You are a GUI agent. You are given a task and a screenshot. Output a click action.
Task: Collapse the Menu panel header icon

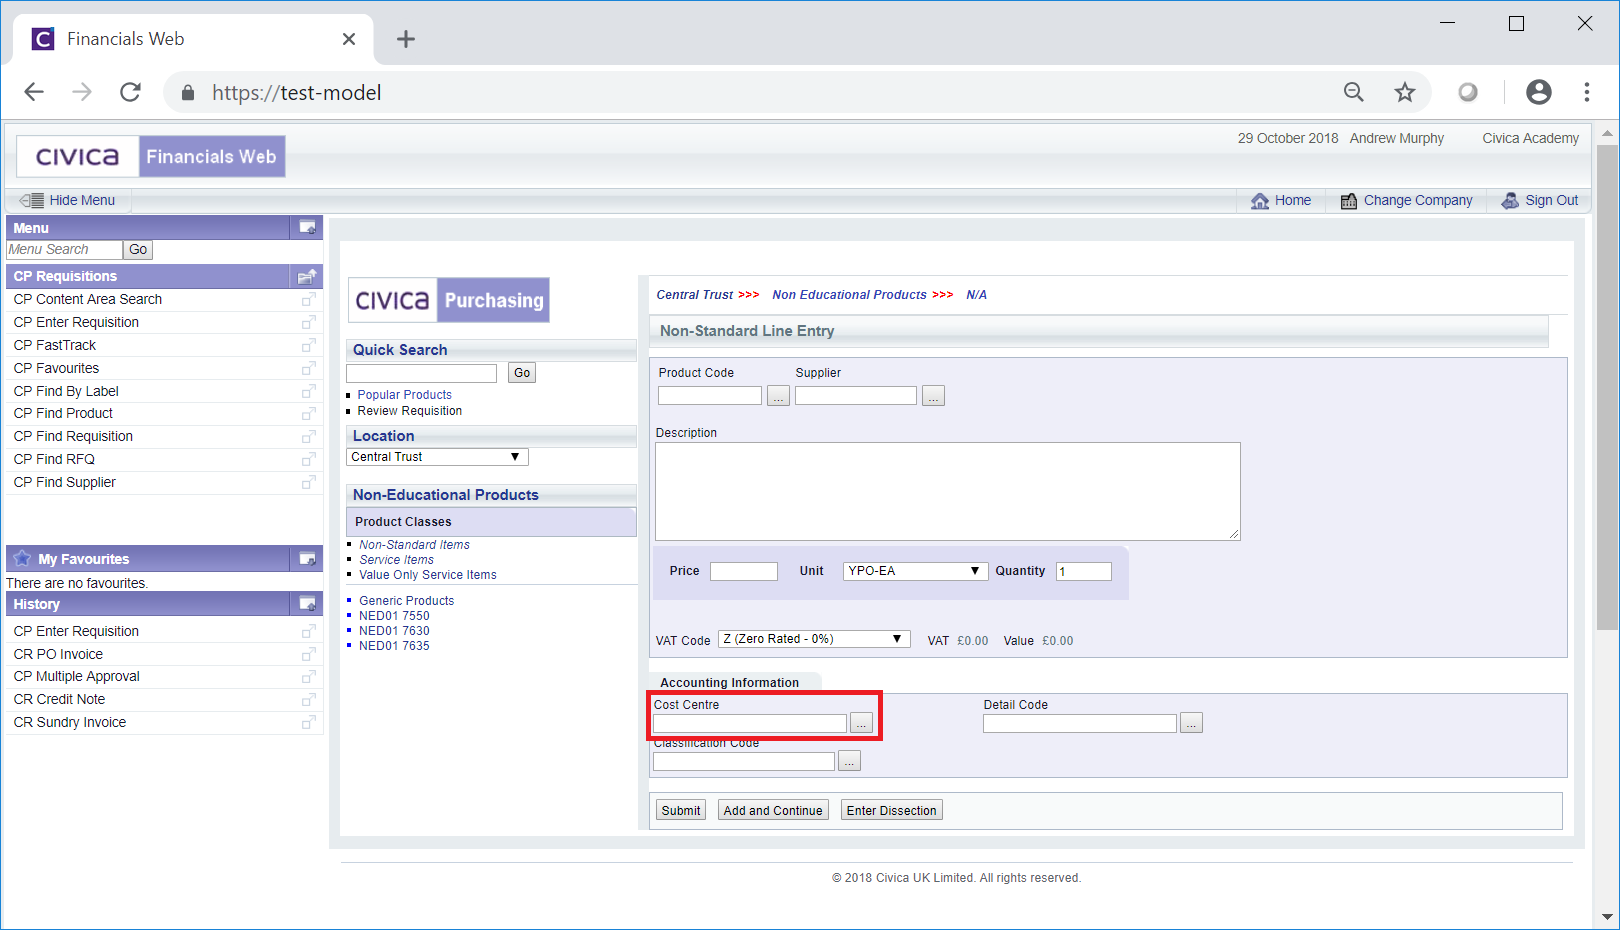coord(307,227)
